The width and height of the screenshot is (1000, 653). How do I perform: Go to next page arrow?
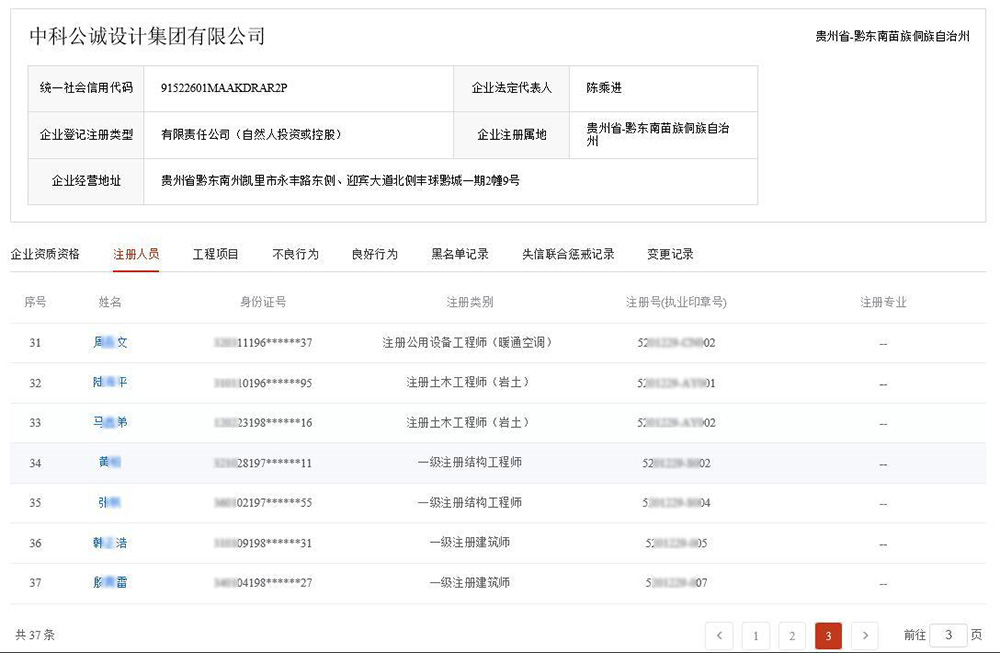tap(864, 635)
